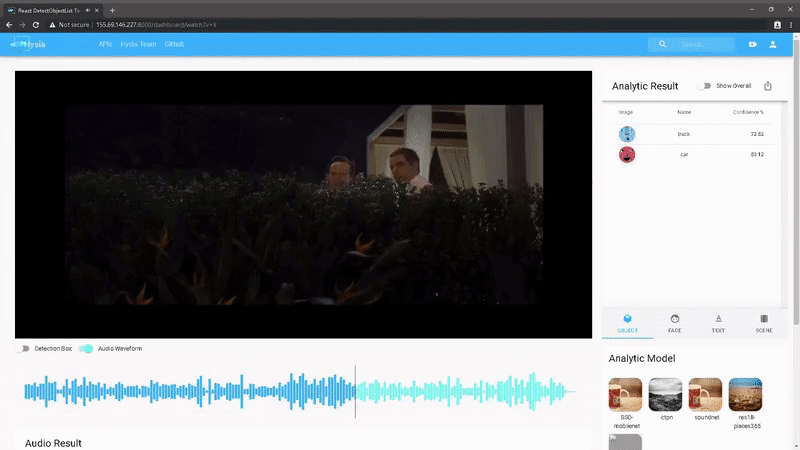Mute the tab via speaker icon
800x450 pixels.
[88, 10]
